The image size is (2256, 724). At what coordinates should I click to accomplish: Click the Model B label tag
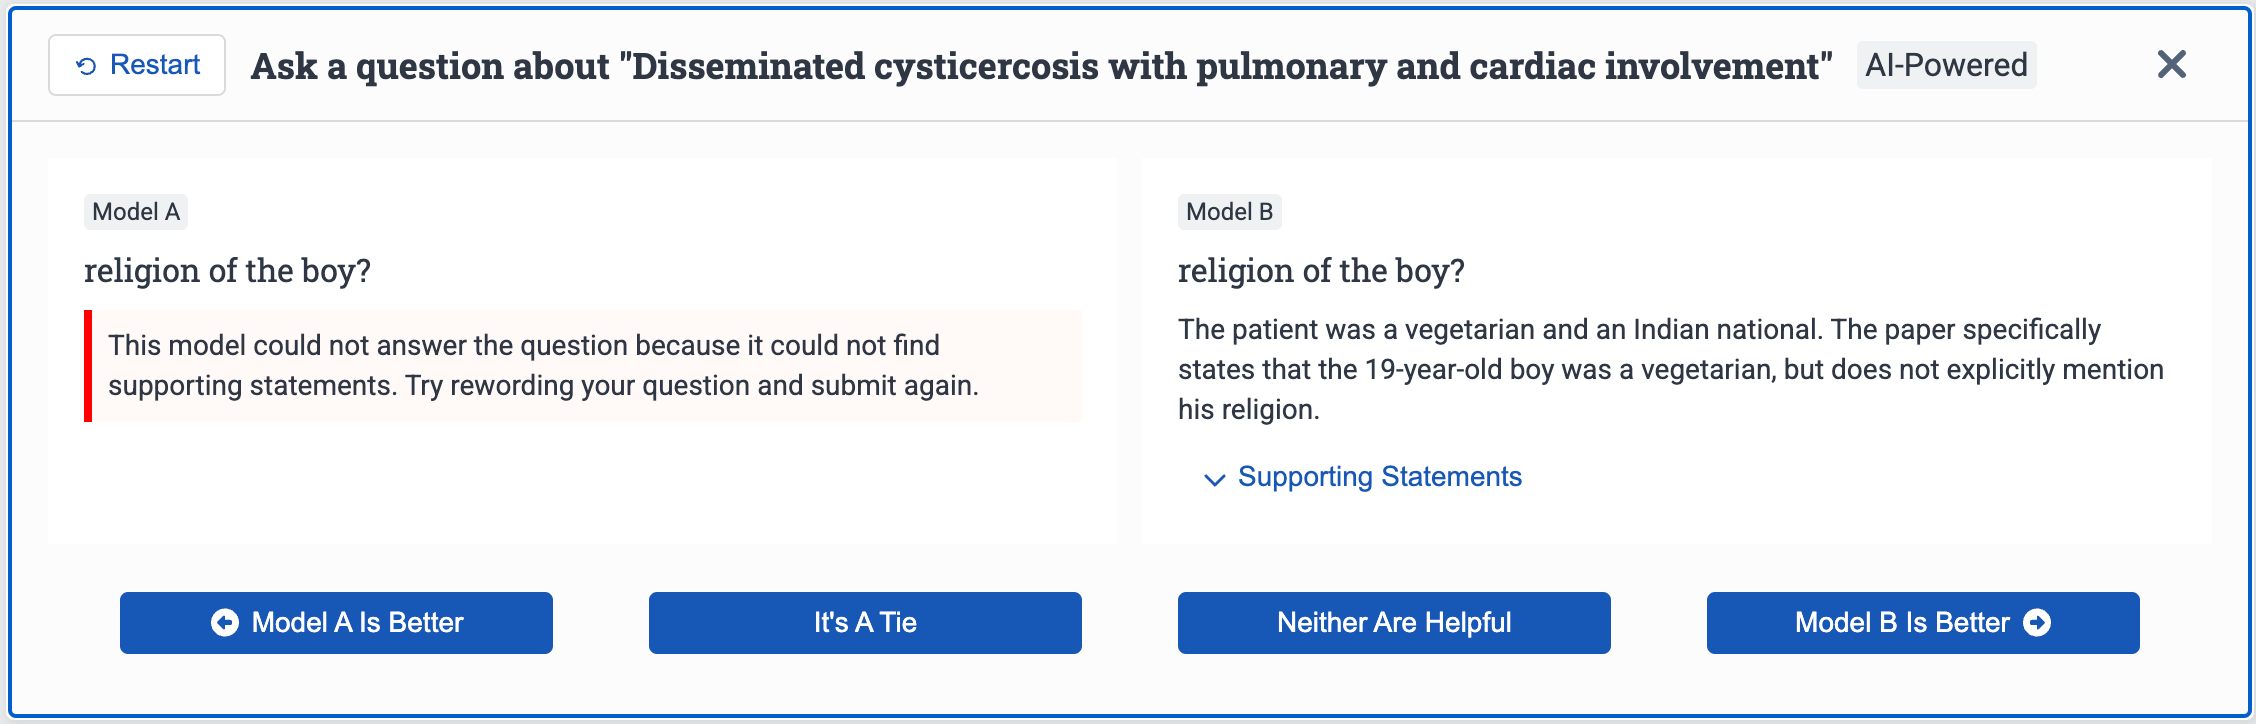point(1229,212)
